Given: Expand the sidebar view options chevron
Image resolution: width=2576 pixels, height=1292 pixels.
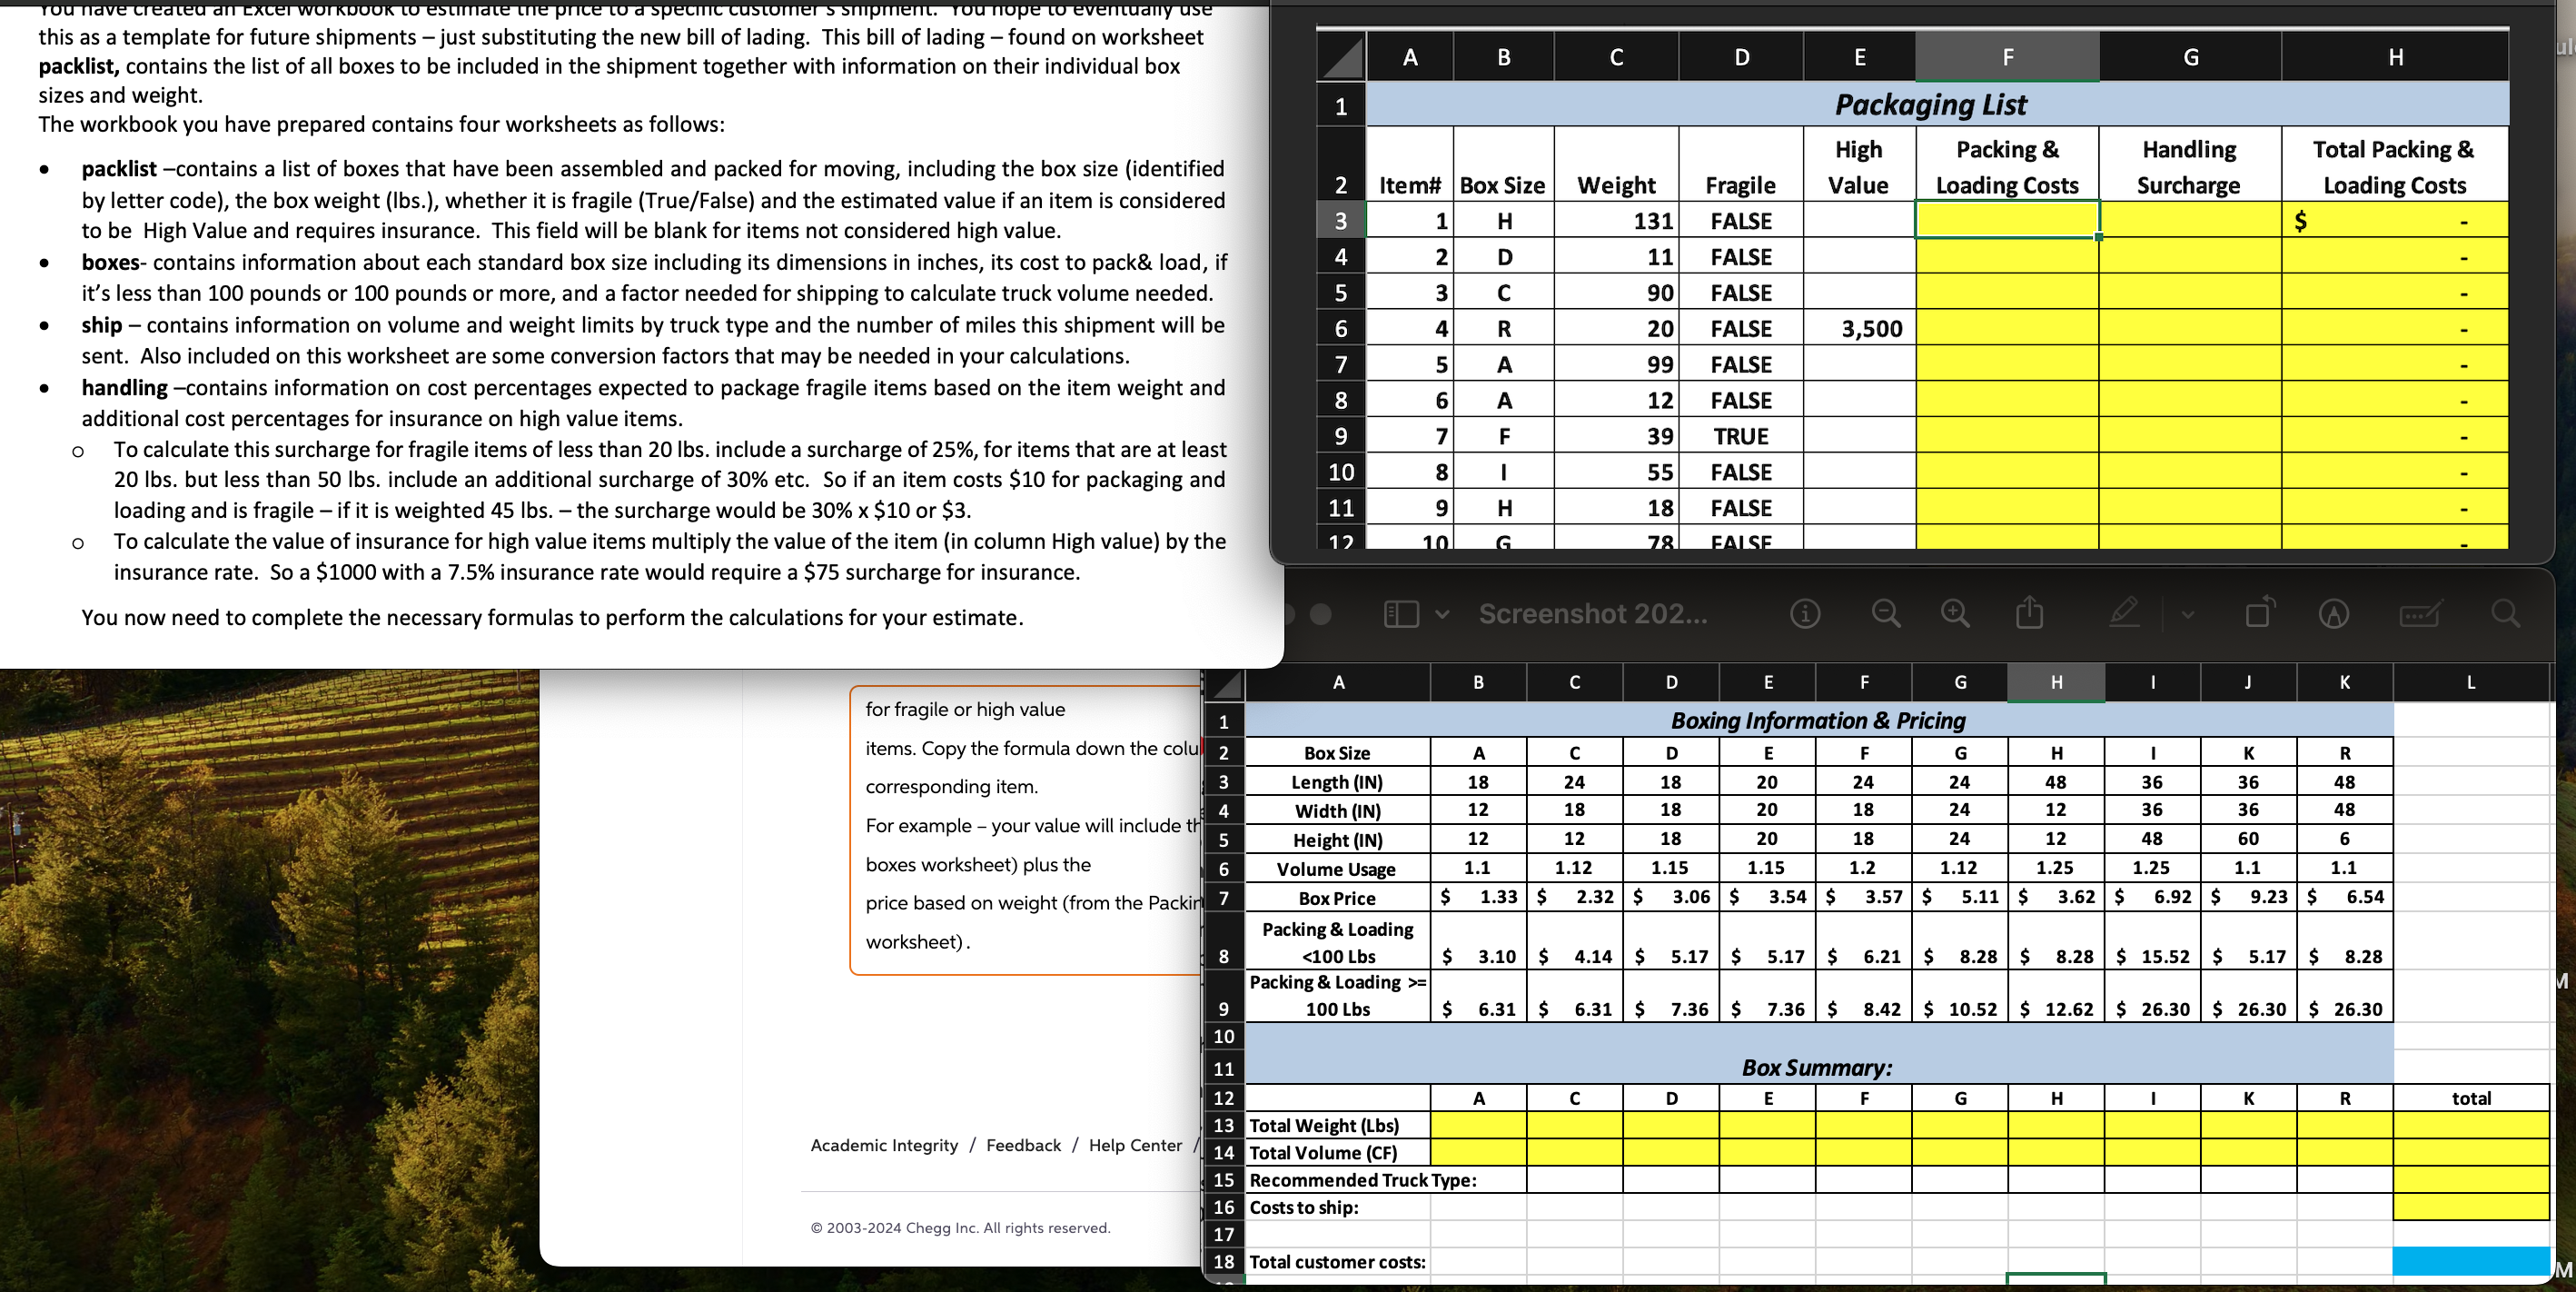Looking at the screenshot, I should coord(1443,613).
